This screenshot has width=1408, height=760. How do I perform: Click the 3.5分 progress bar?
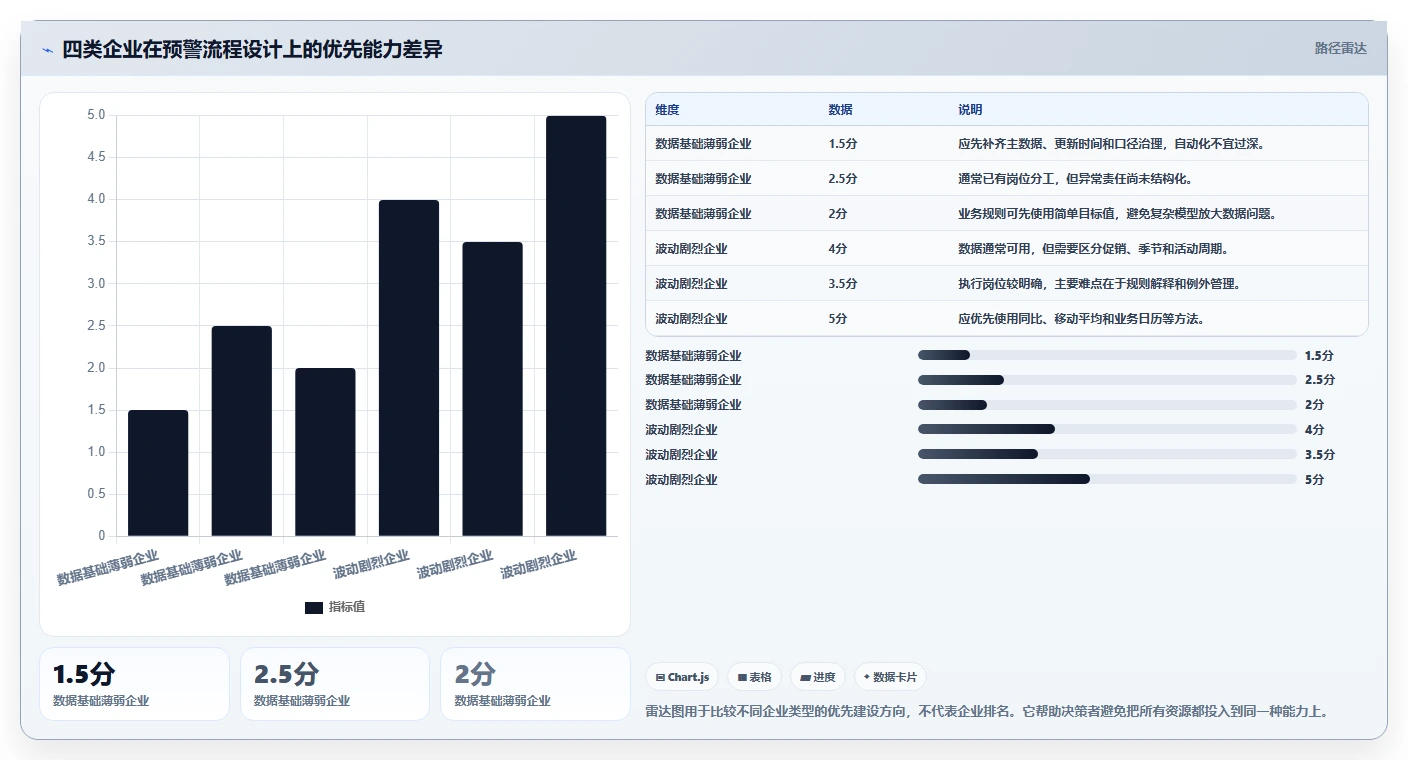(x=1107, y=455)
